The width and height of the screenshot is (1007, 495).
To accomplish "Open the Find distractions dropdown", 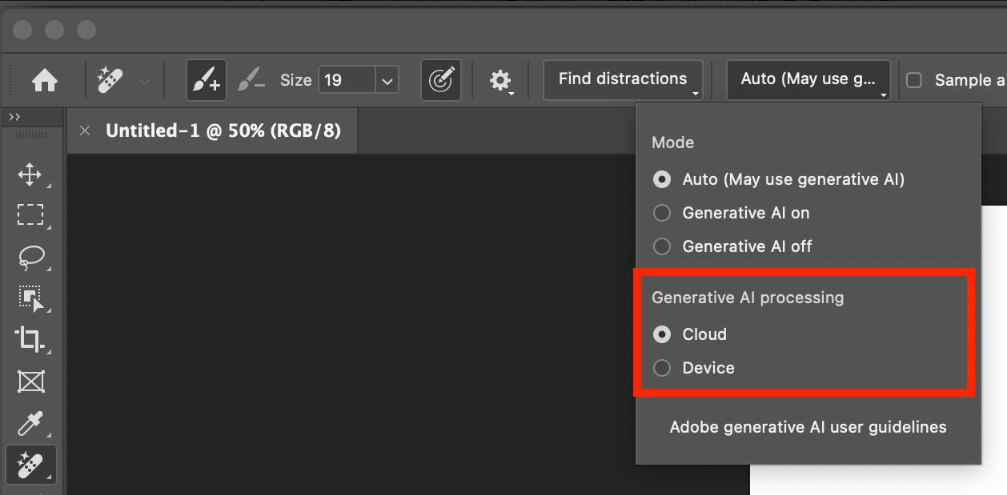I will point(622,80).
